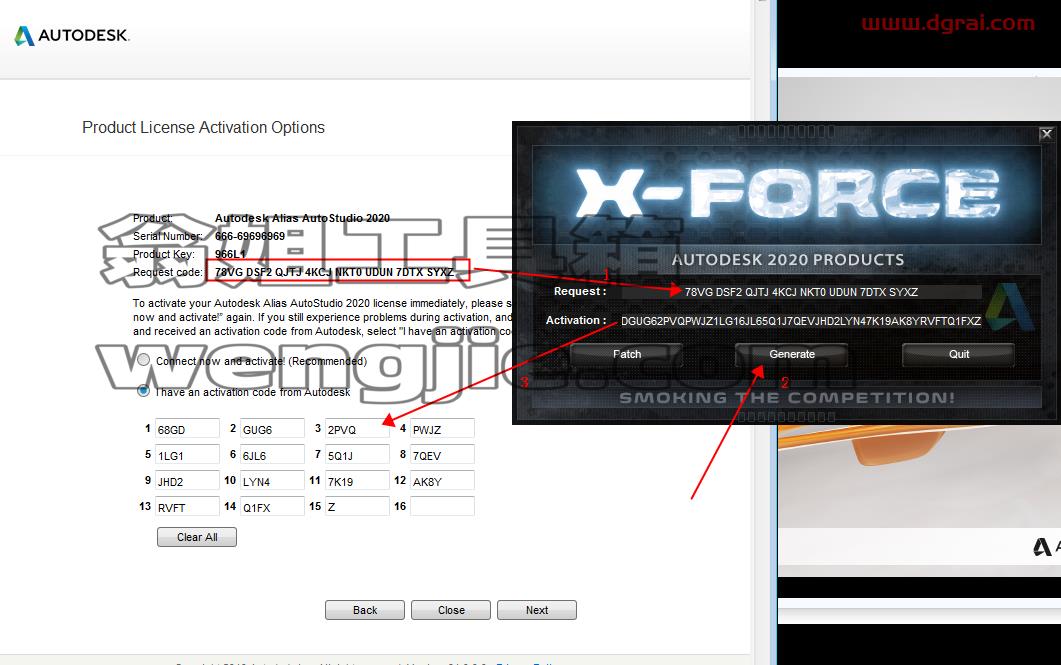Close the X-Force window with X icon
The image size is (1061, 665).
point(1046,134)
